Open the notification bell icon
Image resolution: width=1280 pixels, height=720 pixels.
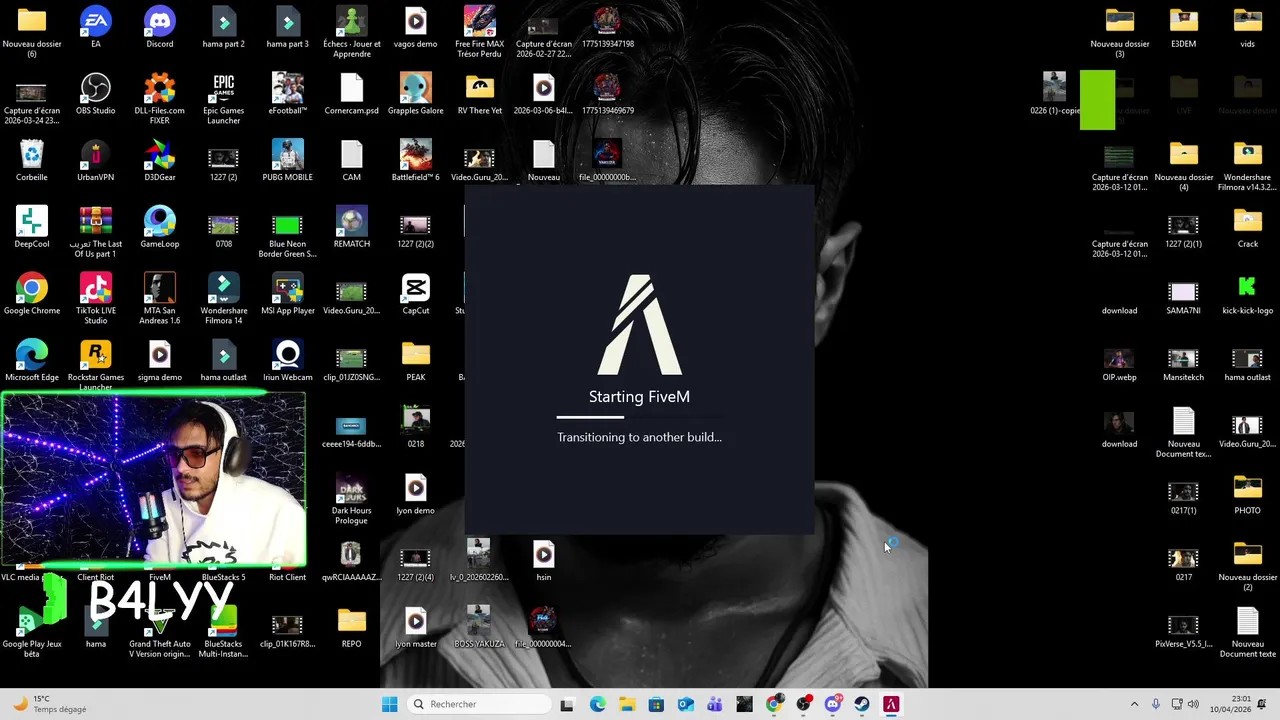click(x=1263, y=704)
